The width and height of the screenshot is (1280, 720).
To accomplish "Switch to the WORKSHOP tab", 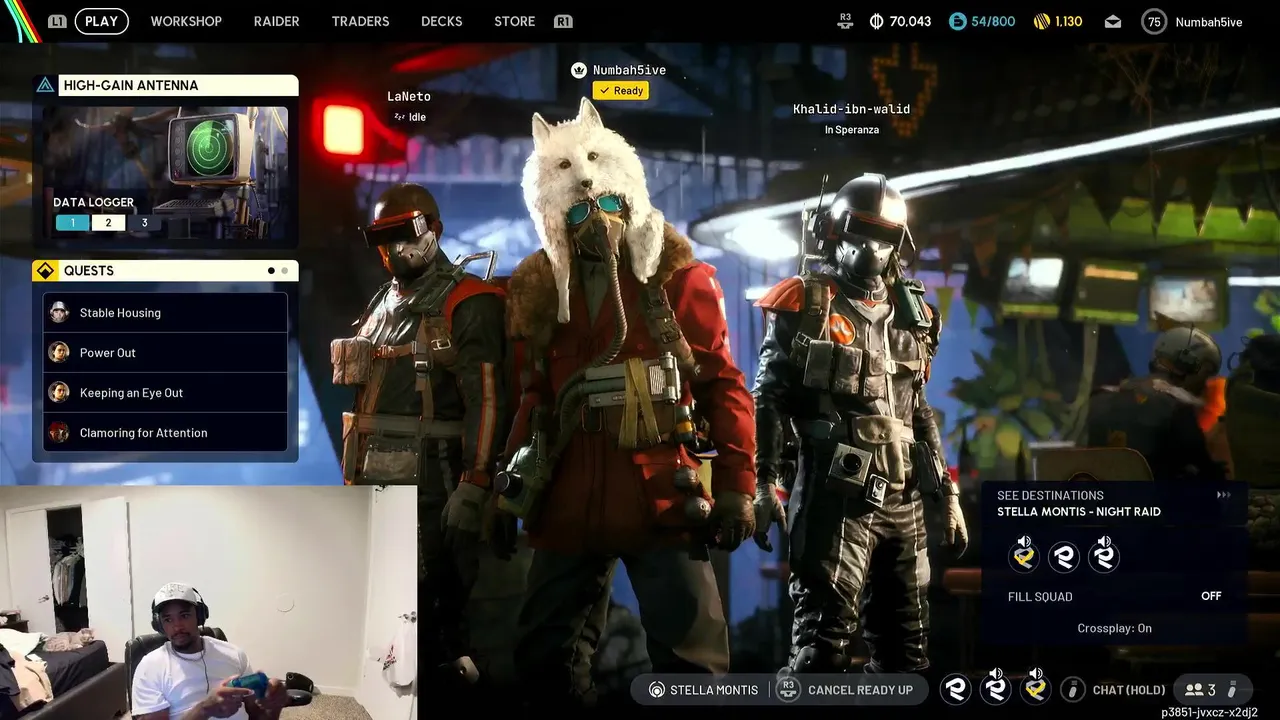I will (x=186, y=21).
